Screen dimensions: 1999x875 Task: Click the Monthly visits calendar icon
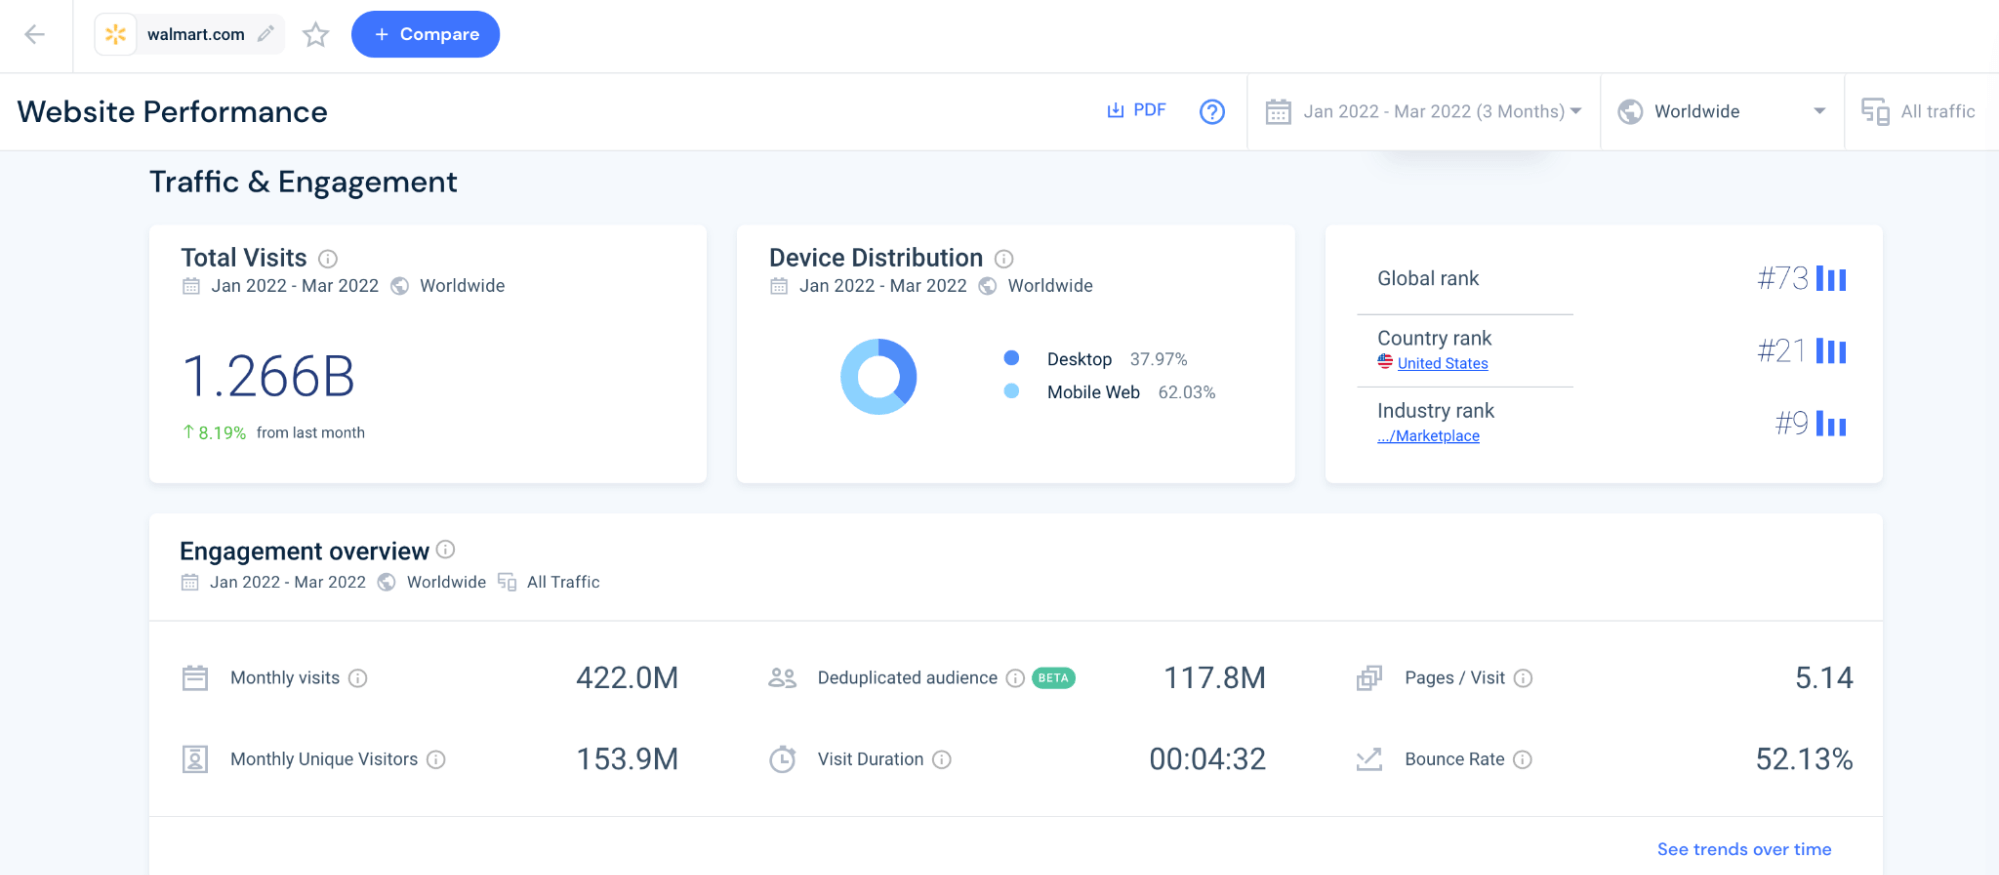point(195,678)
